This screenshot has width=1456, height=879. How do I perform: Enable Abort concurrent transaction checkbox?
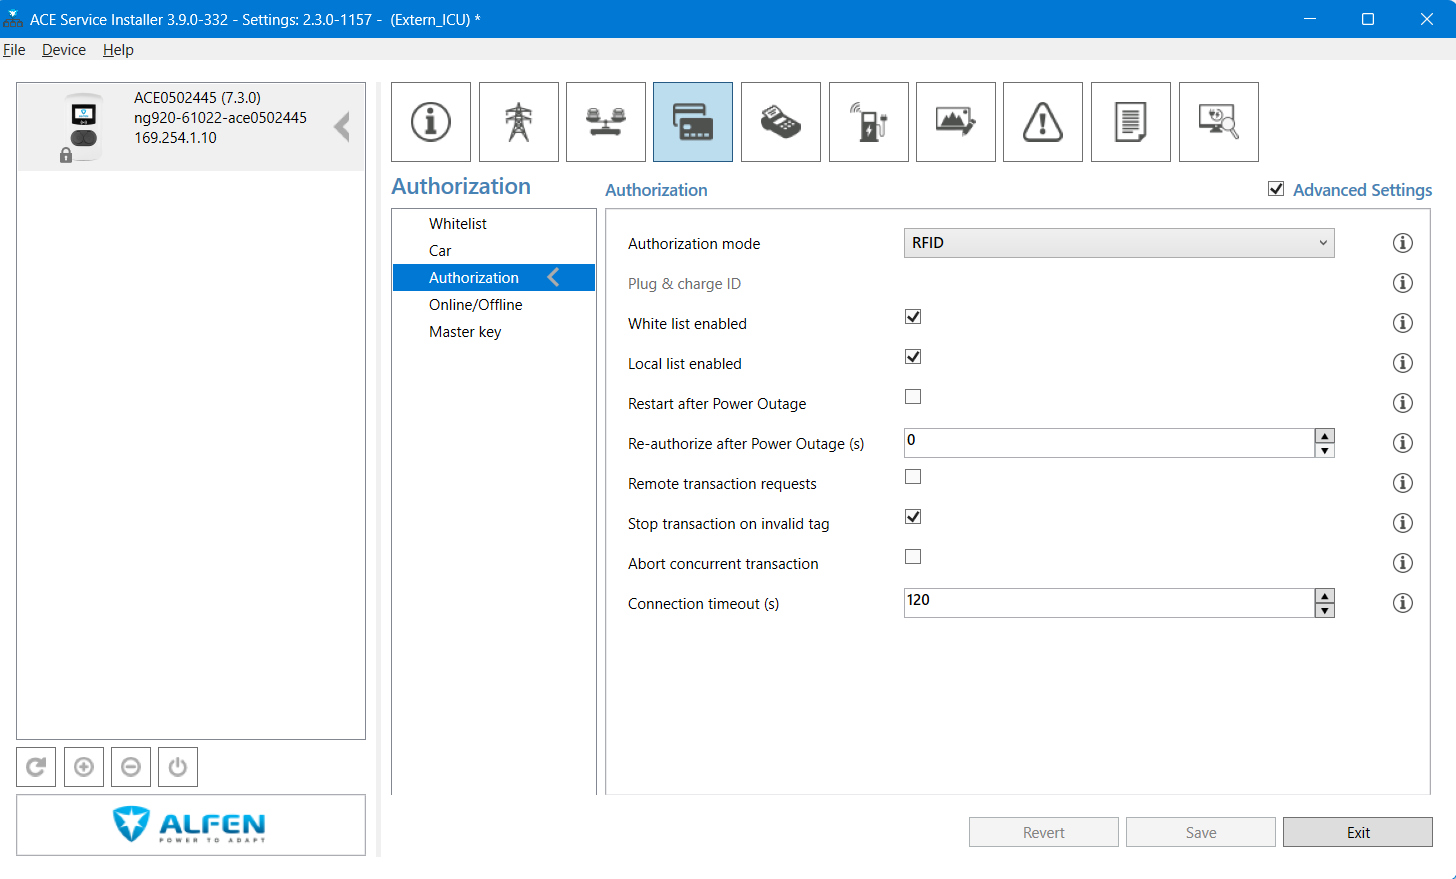(x=913, y=557)
